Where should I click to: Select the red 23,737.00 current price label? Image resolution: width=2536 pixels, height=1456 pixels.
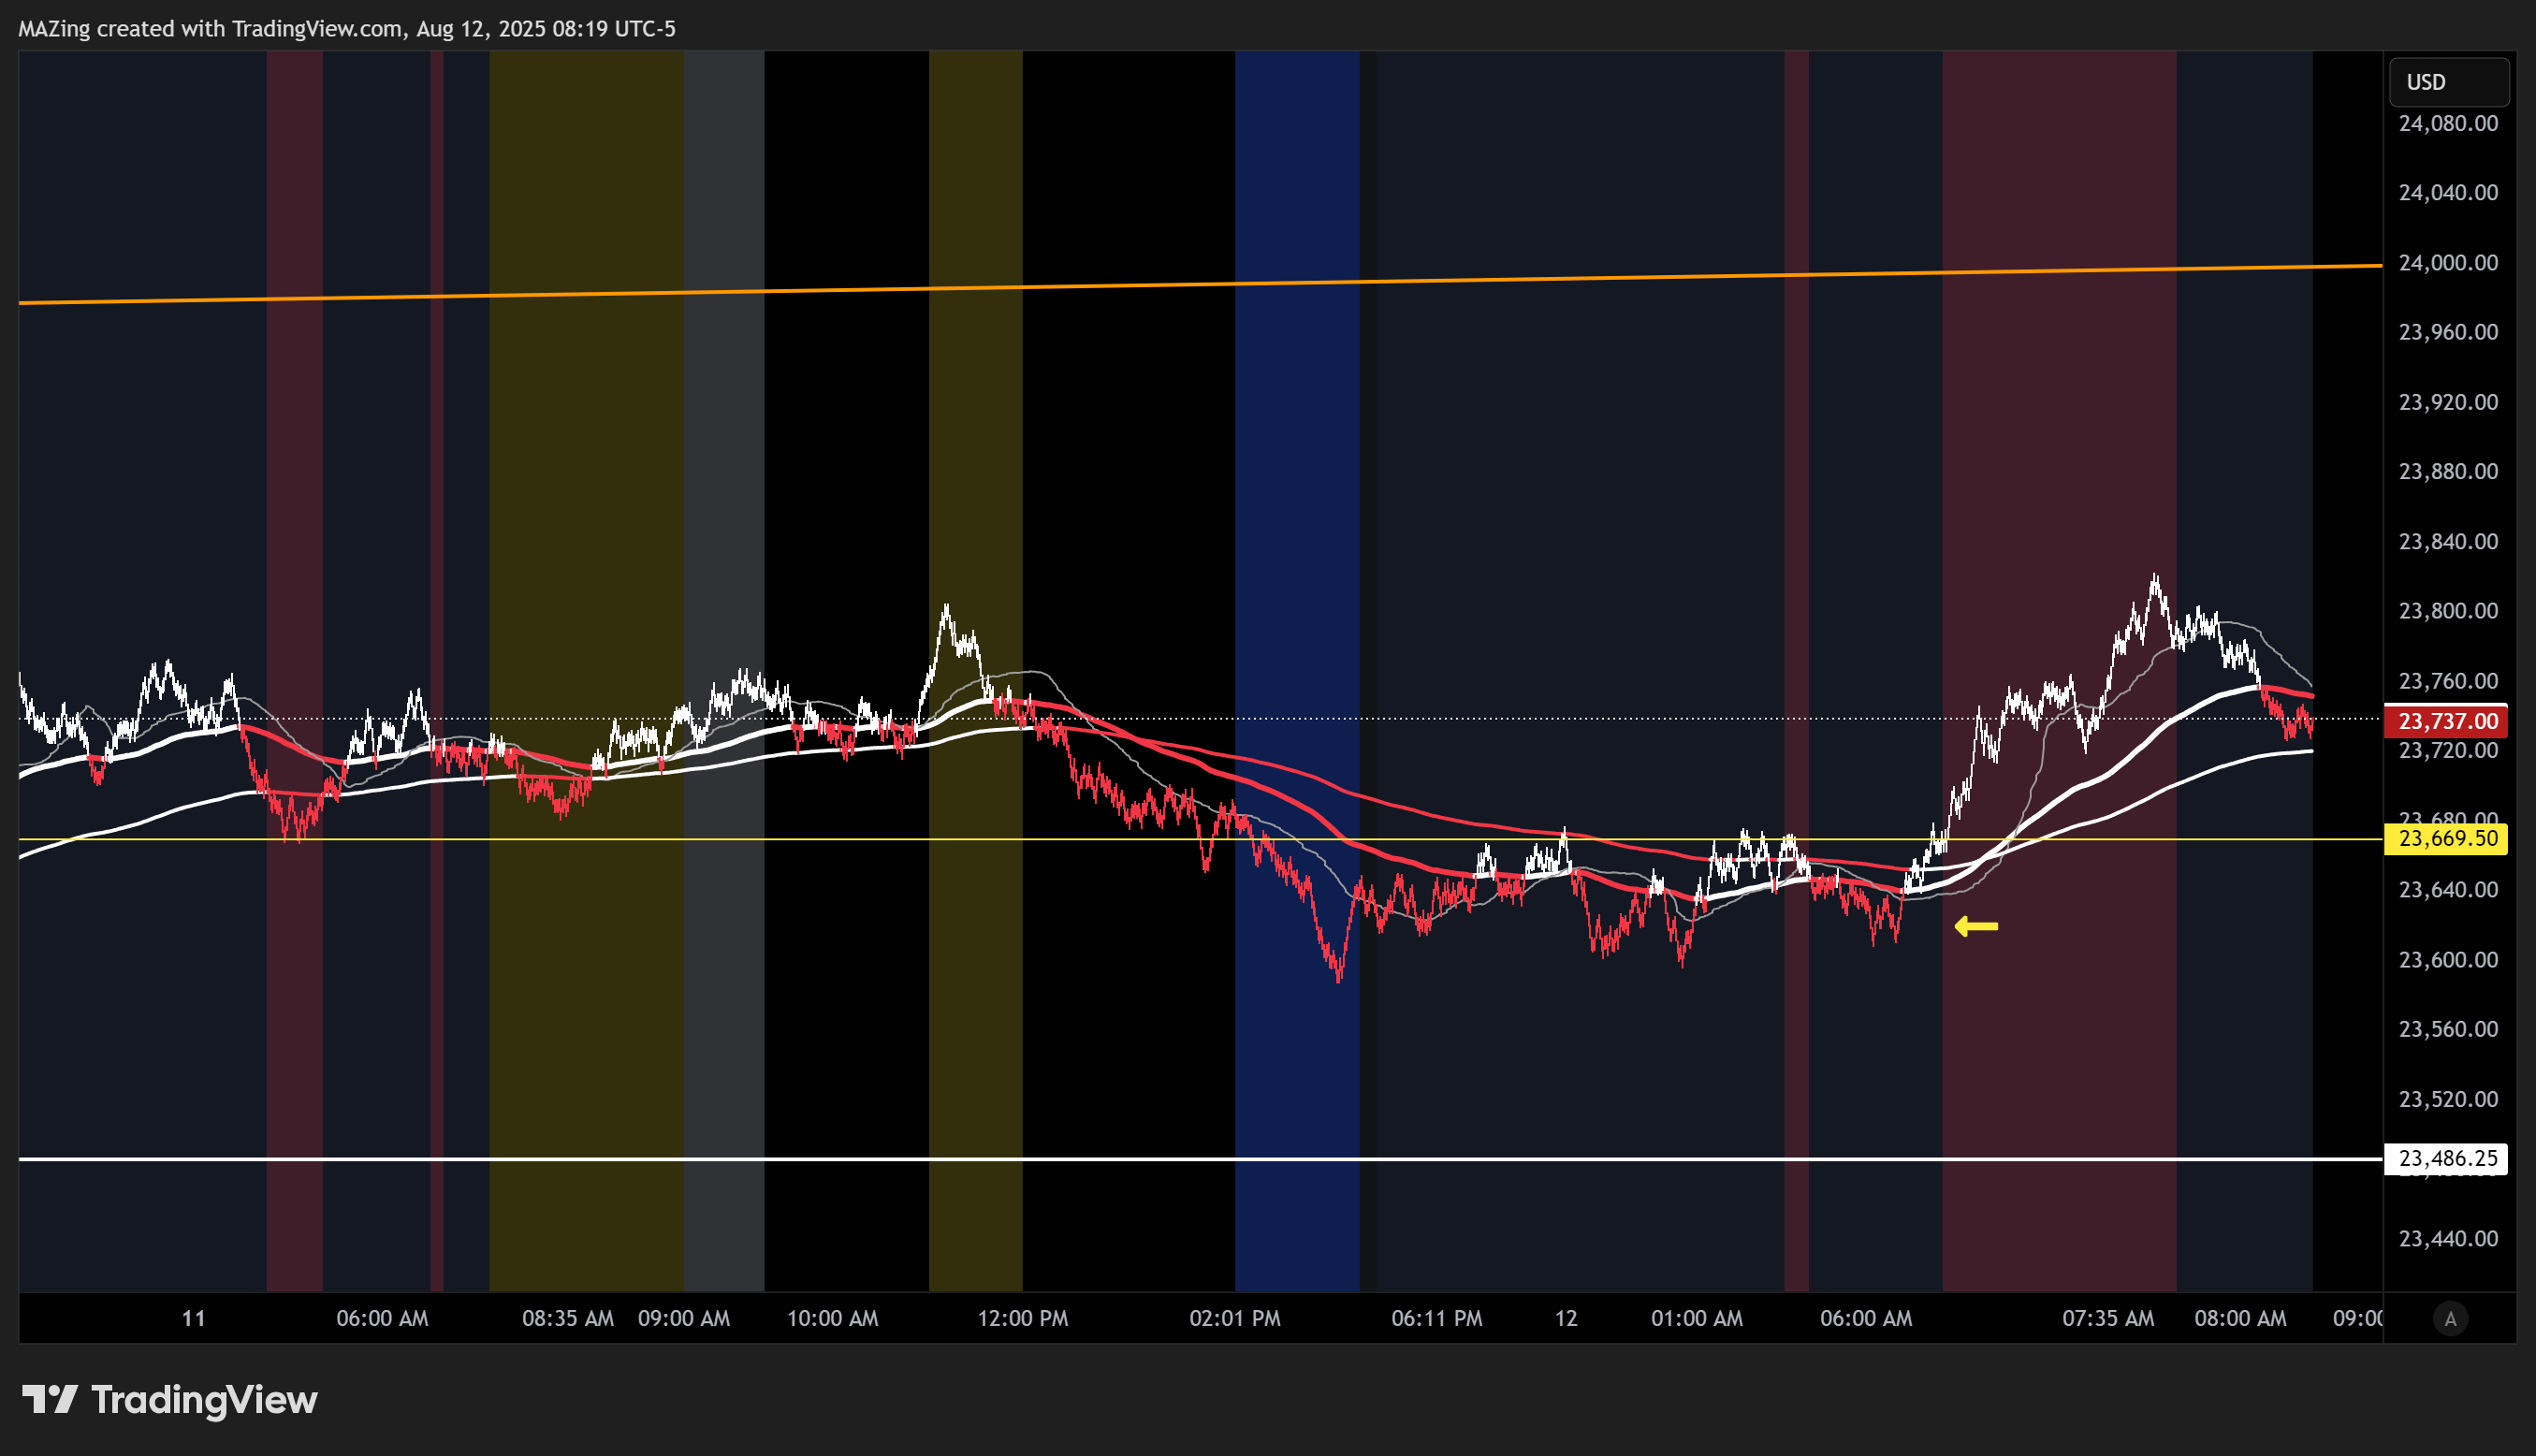click(x=2447, y=721)
